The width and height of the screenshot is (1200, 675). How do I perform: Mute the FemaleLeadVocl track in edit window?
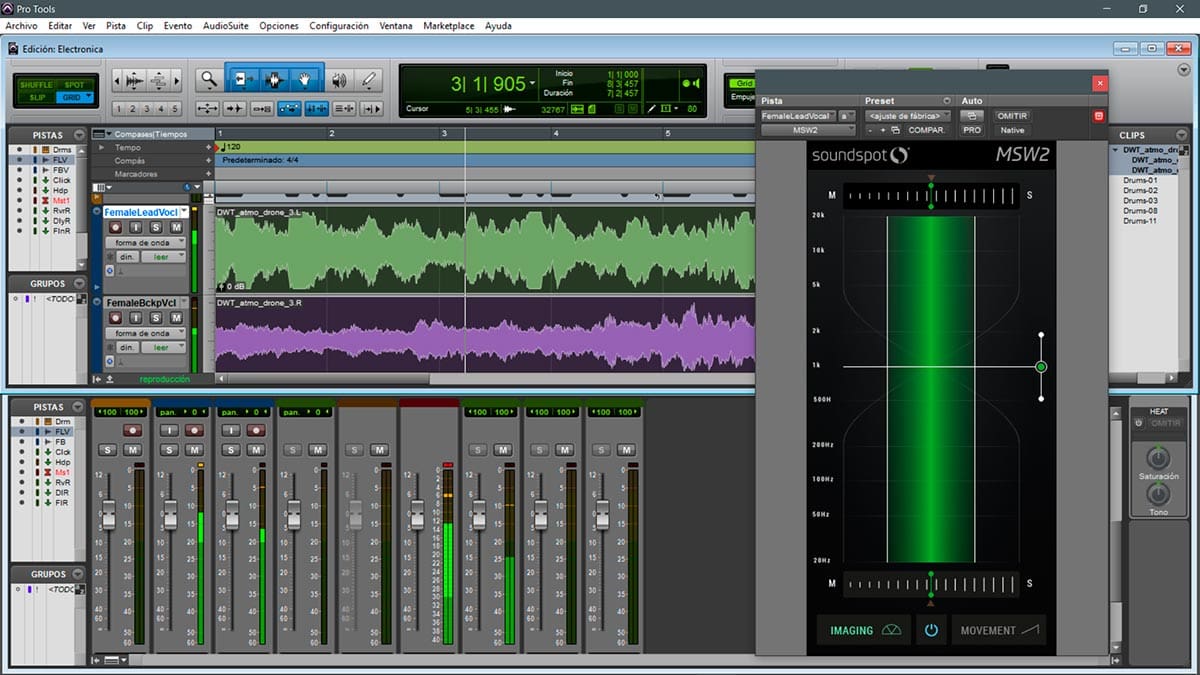(176, 228)
